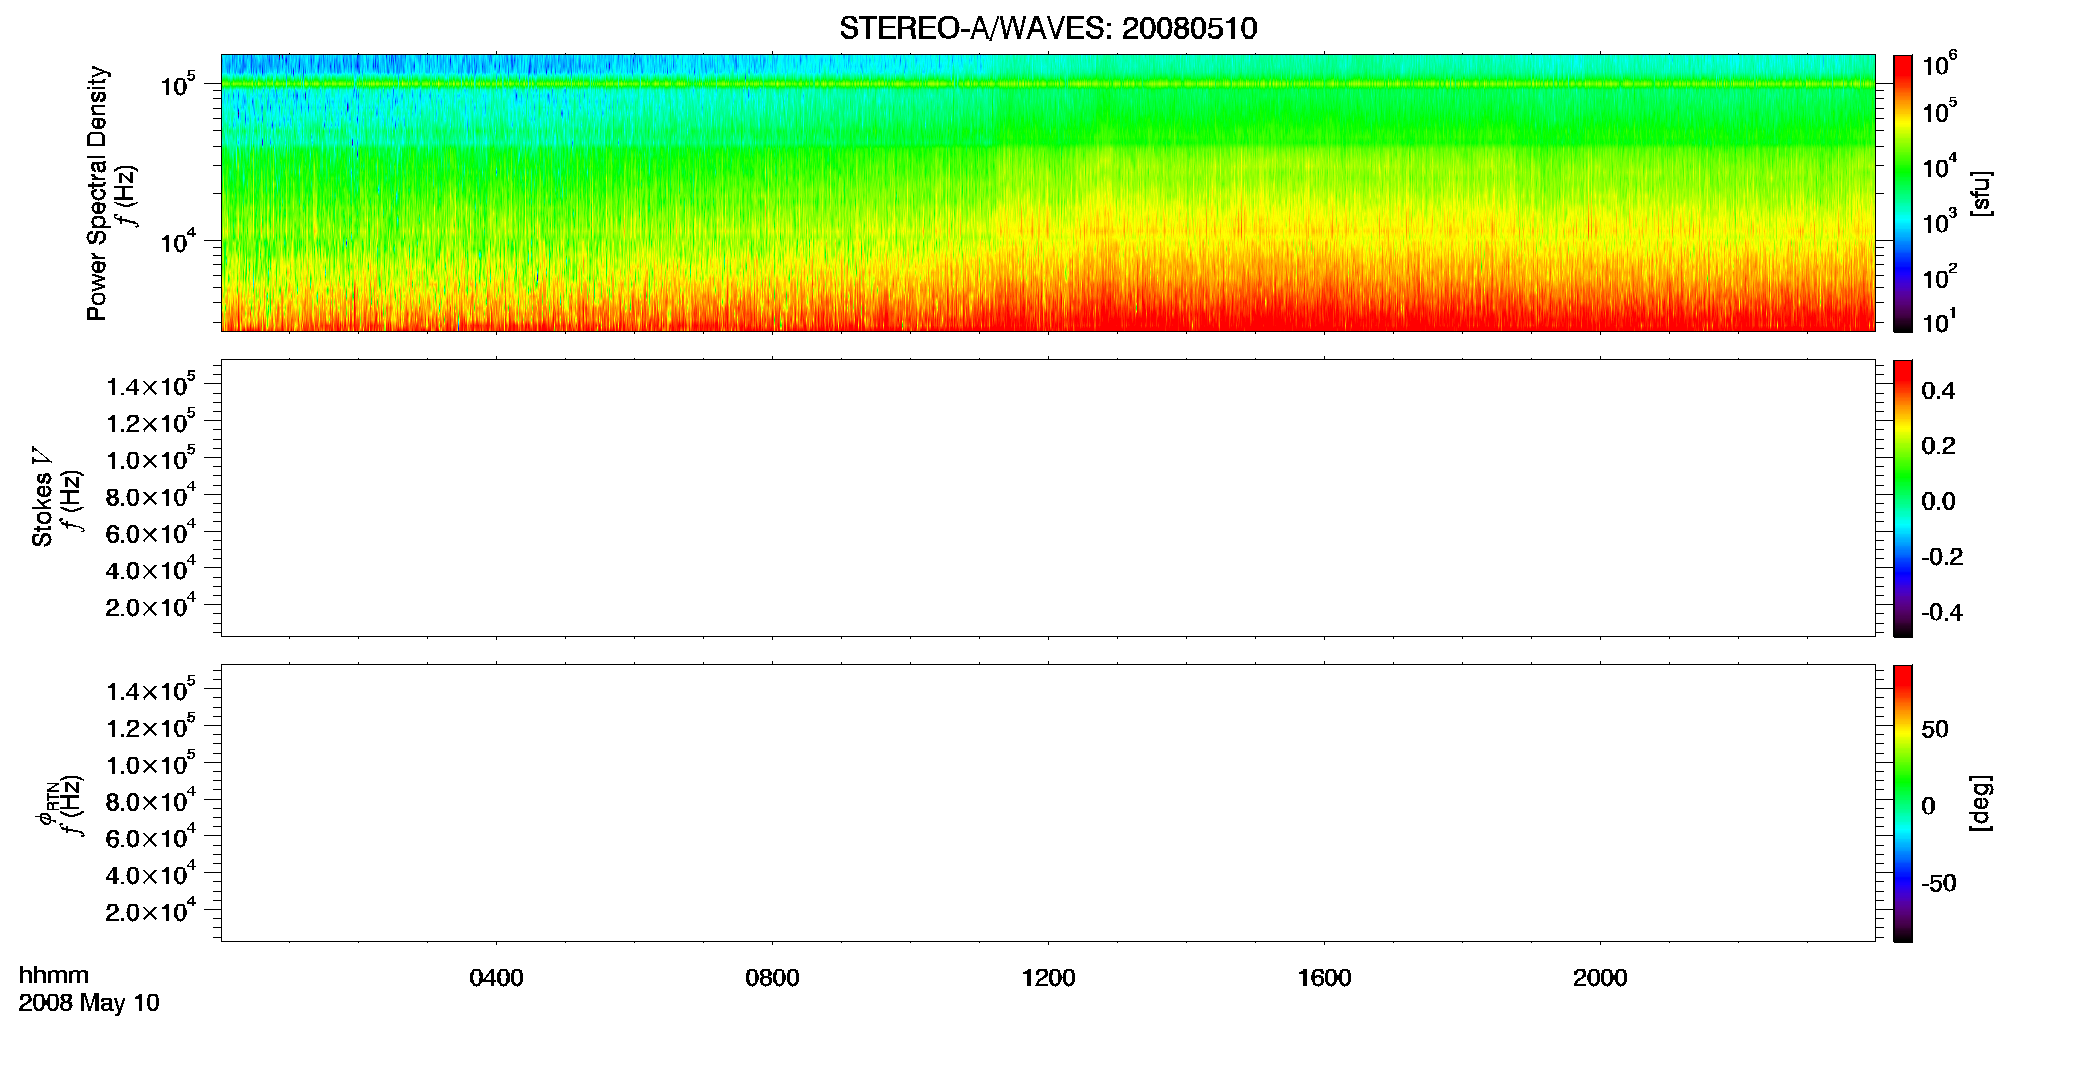Viewport: 2096px width, 1080px height.
Task: Click the Power Spectral Density axis title
Action: pos(97,193)
